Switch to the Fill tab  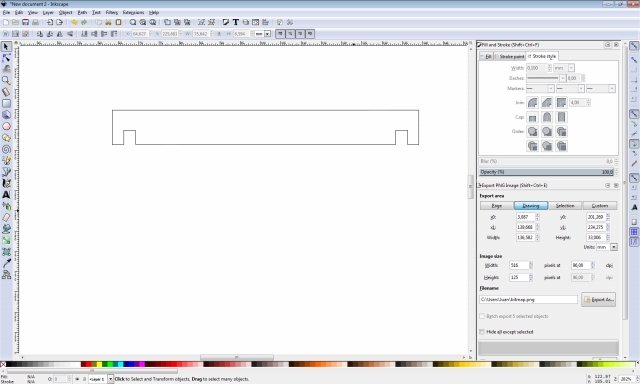(486, 56)
